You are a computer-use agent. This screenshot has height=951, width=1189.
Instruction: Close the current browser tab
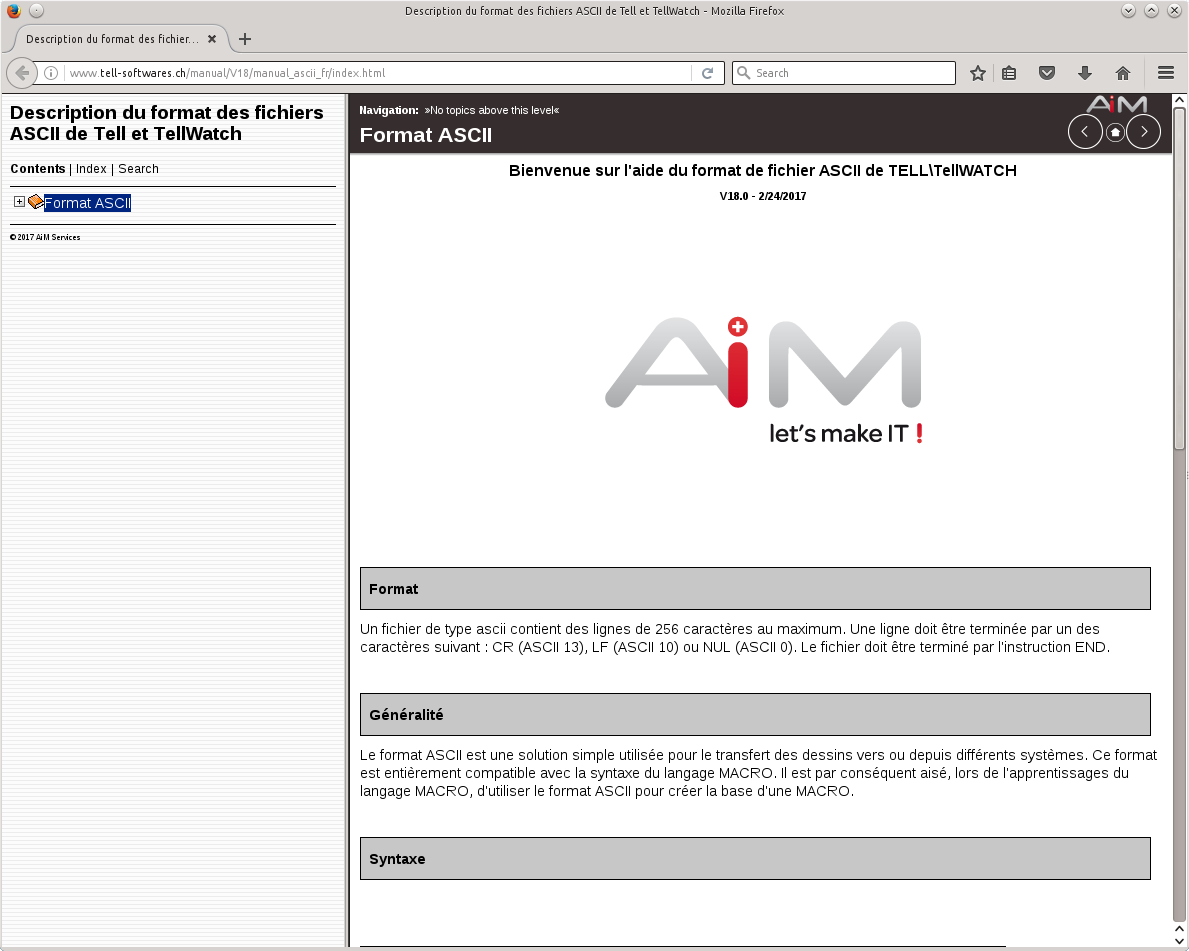[x=212, y=39]
